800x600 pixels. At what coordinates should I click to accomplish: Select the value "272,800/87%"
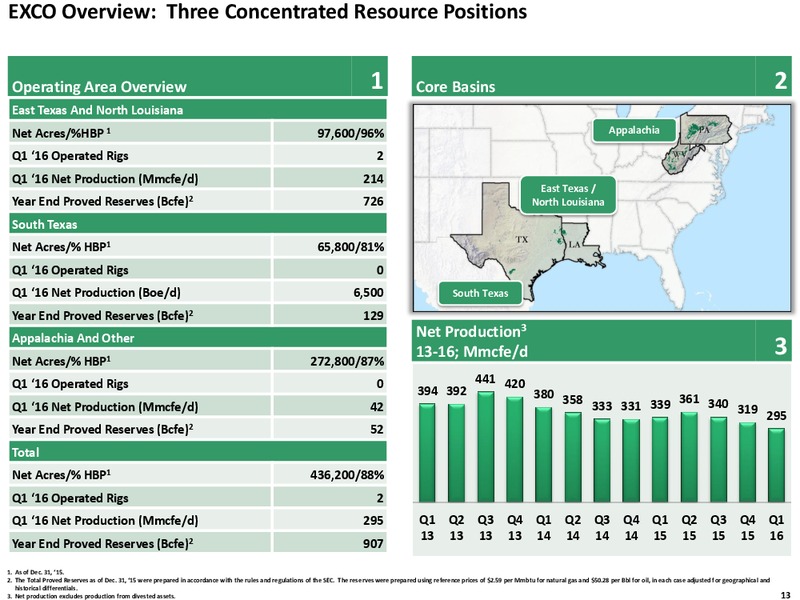pyautogui.click(x=347, y=362)
